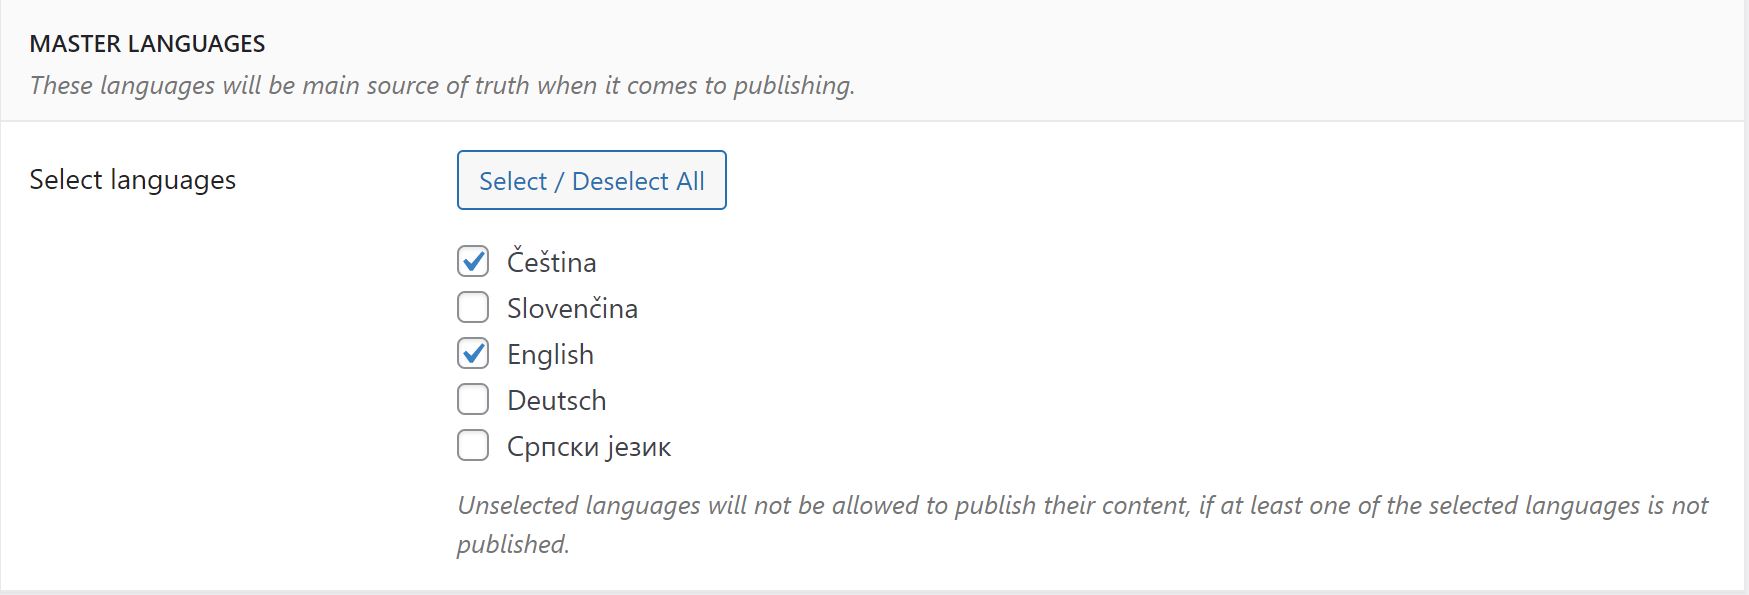Image resolution: width=1749 pixels, height=595 pixels.
Task: Click the Српски језик label text
Action: [589, 447]
